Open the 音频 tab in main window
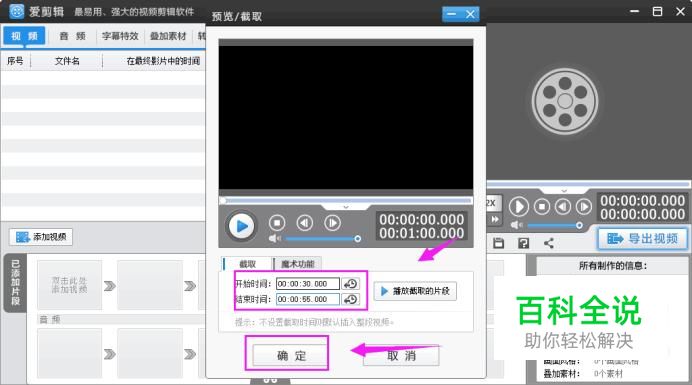Image resolution: width=692 pixels, height=385 pixels. click(72, 36)
